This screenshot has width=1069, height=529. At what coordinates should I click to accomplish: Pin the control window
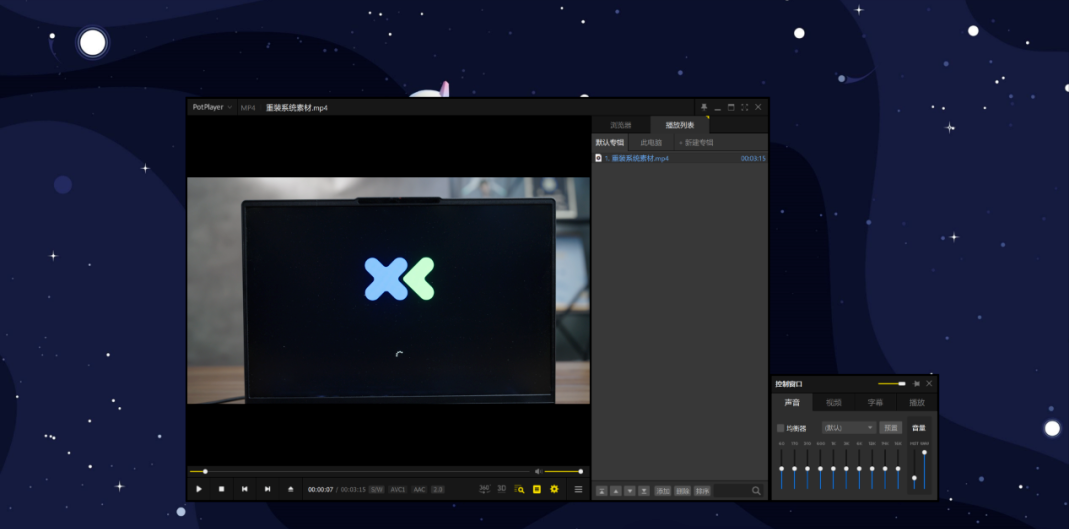916,384
